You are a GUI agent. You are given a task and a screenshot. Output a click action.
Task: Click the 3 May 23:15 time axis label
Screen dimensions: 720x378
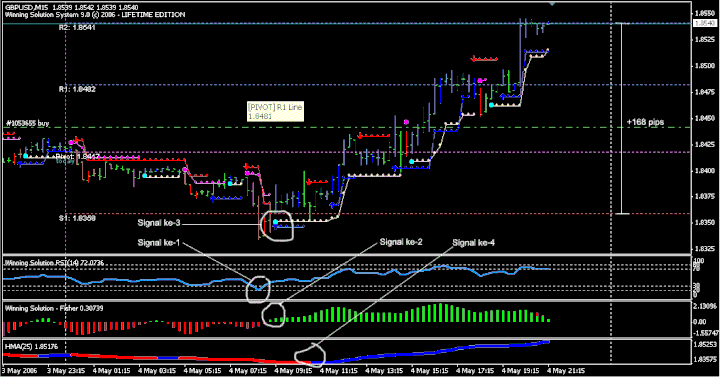pos(66,371)
